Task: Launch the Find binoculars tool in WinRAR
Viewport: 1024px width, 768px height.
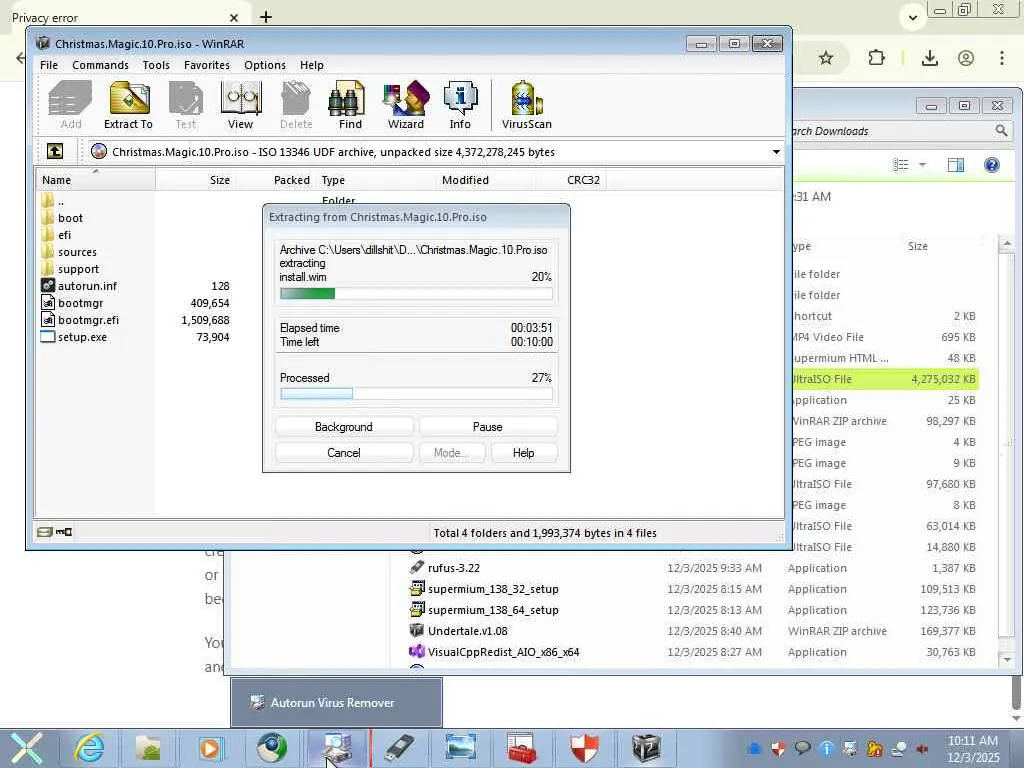Action: pyautogui.click(x=349, y=104)
